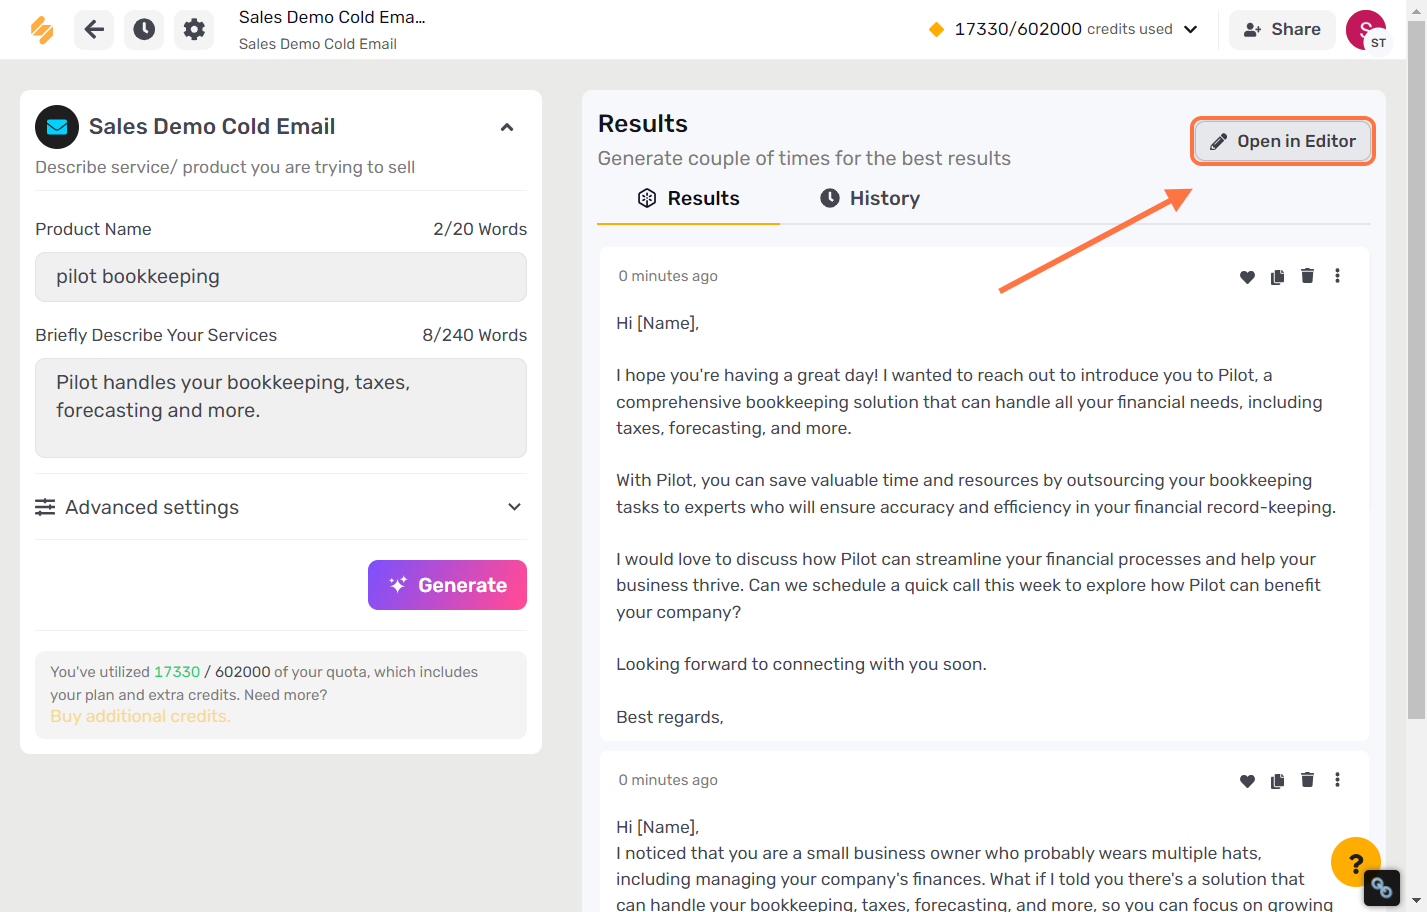Viewport: 1427px width, 912px height.
Task: Open the history clock icon in header
Action: coord(144,29)
